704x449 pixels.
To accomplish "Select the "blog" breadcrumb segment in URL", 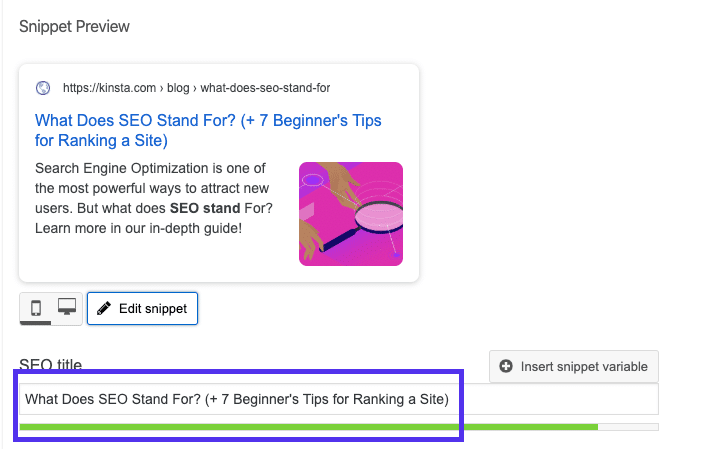I will tap(173, 88).
